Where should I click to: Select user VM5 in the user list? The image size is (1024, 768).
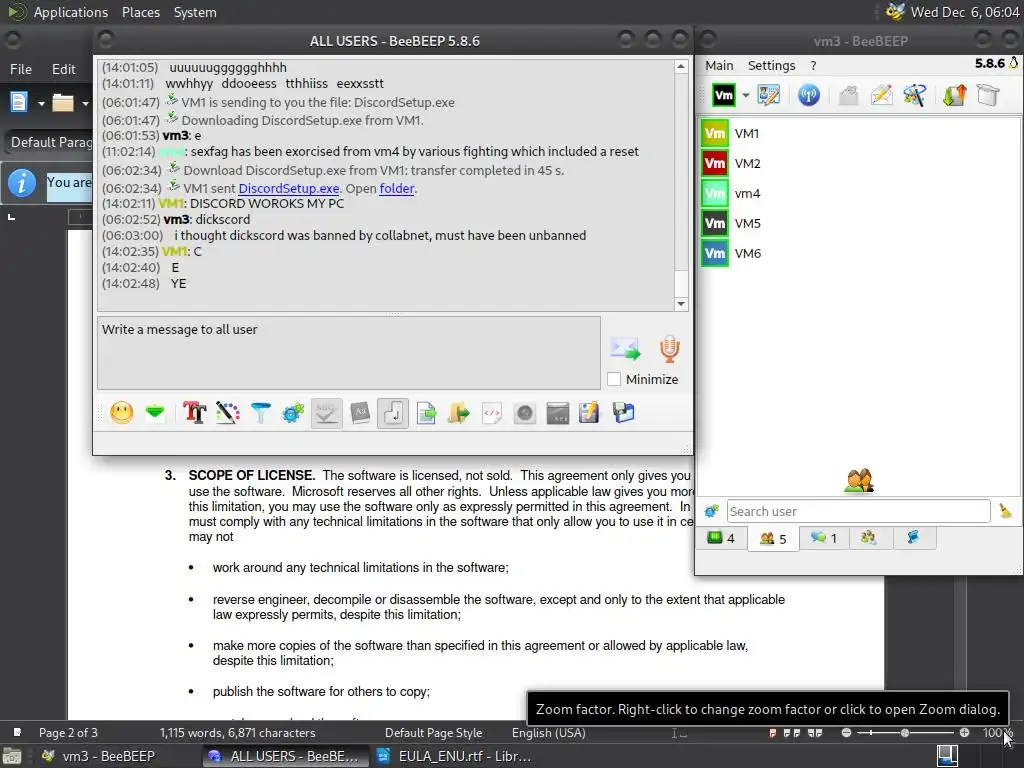tap(859, 223)
